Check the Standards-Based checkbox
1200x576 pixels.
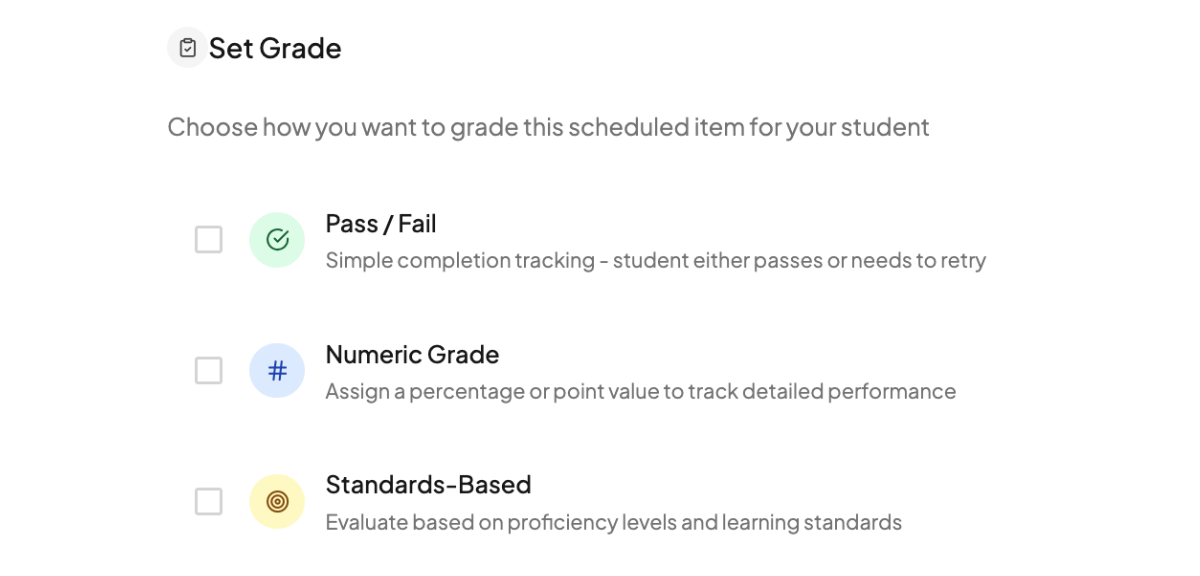pyautogui.click(x=208, y=502)
